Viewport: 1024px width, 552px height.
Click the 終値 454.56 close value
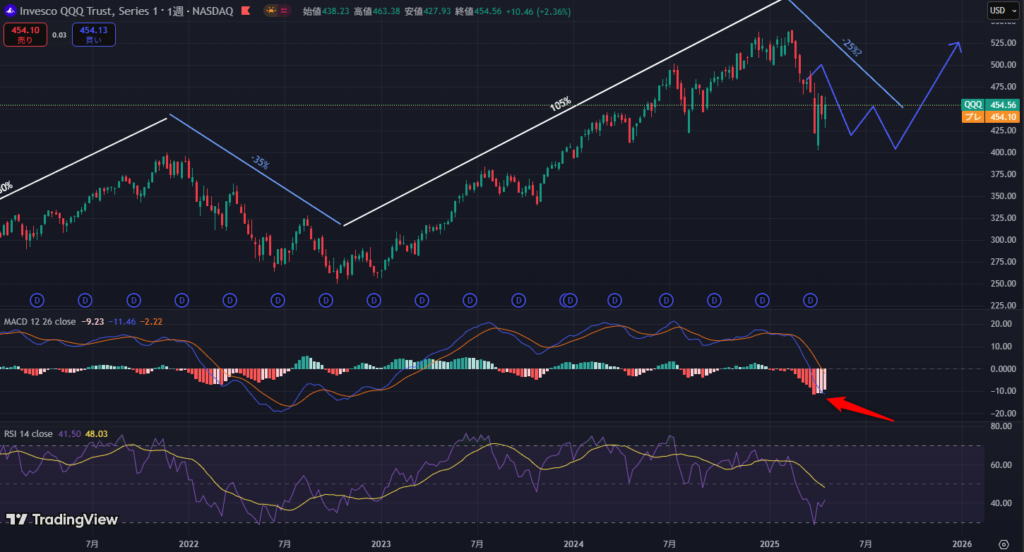coord(478,11)
